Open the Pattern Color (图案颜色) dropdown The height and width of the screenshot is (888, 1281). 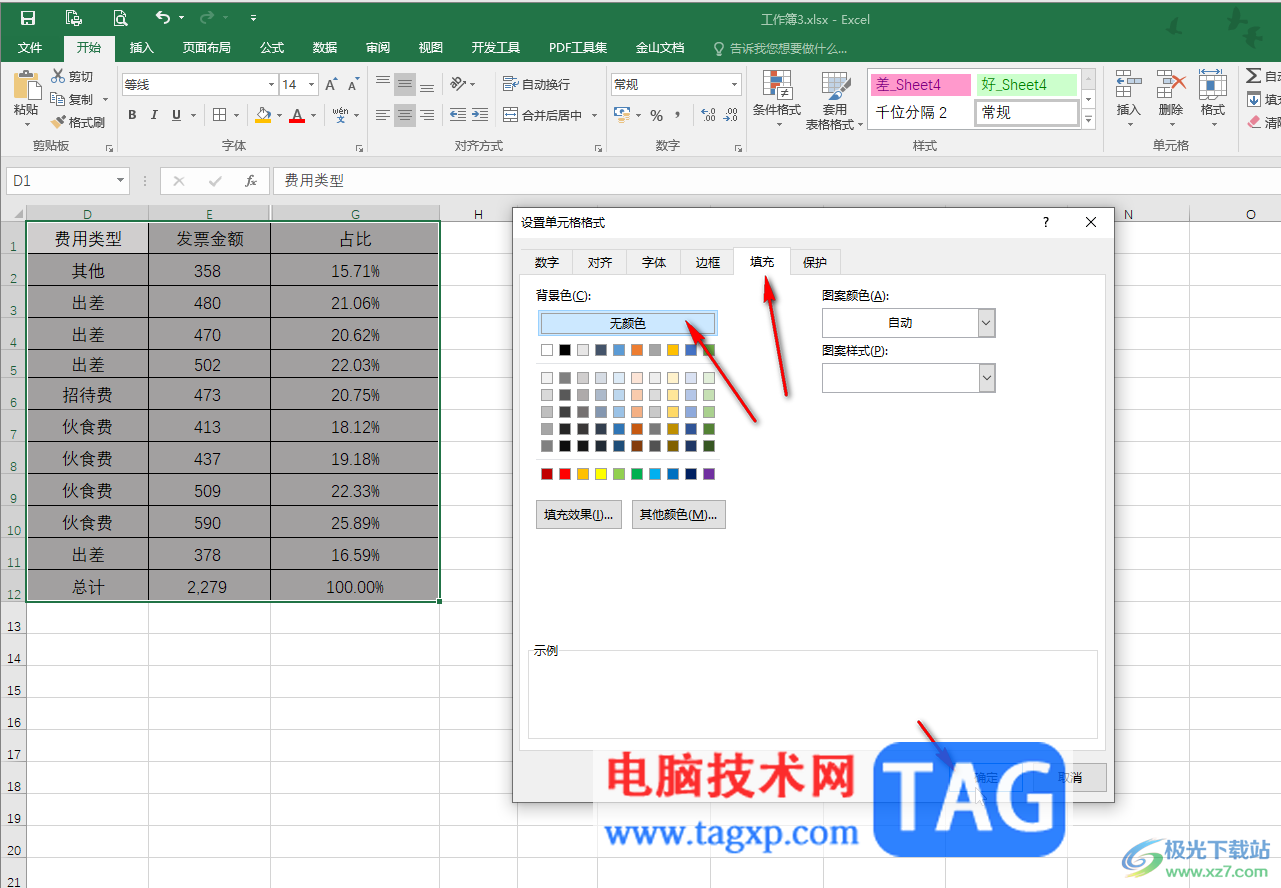point(987,323)
